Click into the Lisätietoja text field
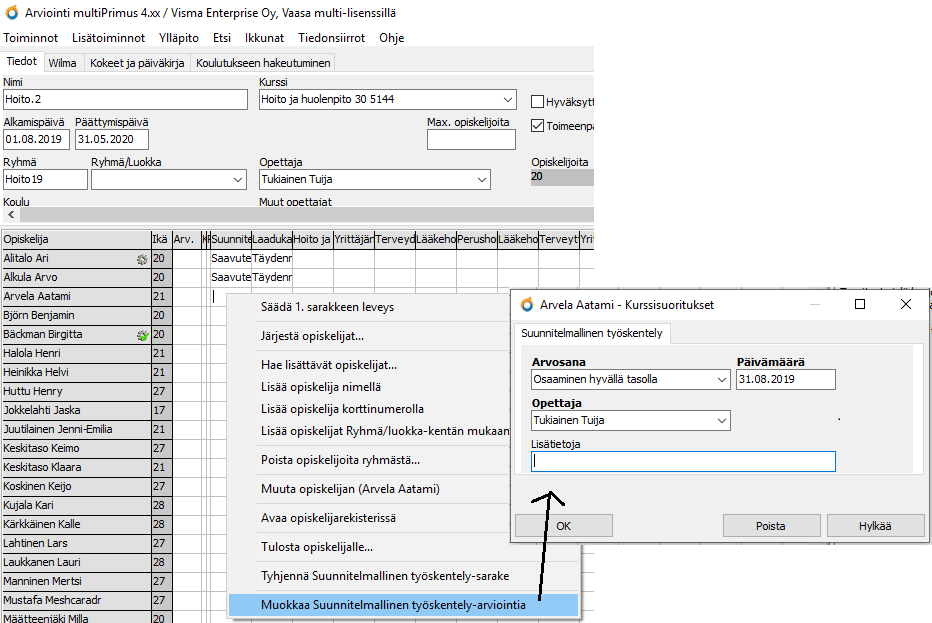This screenshot has height=623, width=932. click(683, 461)
